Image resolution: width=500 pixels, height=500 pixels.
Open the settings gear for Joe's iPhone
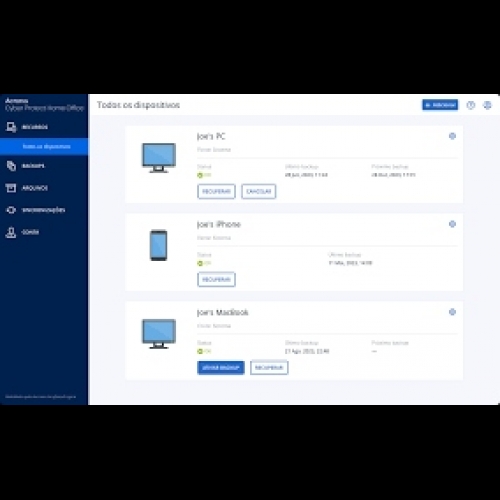(x=452, y=224)
